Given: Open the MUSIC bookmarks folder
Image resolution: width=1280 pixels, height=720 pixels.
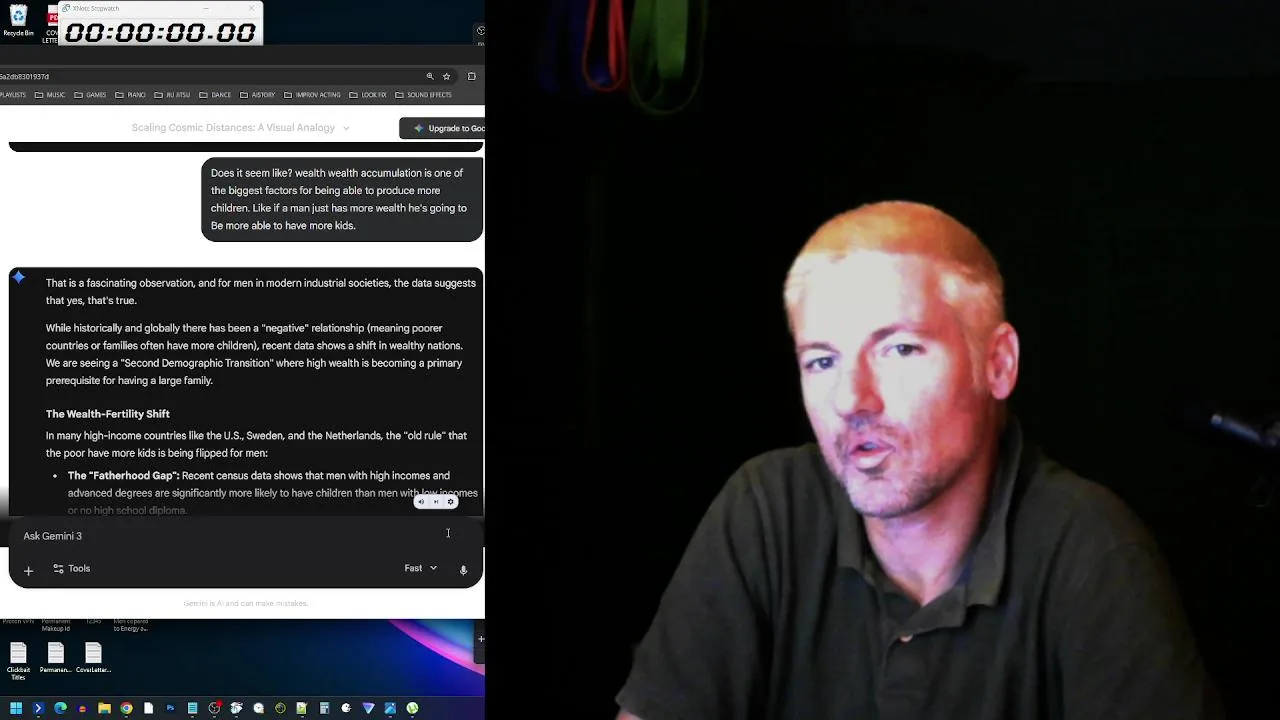Looking at the screenshot, I should coord(49,95).
